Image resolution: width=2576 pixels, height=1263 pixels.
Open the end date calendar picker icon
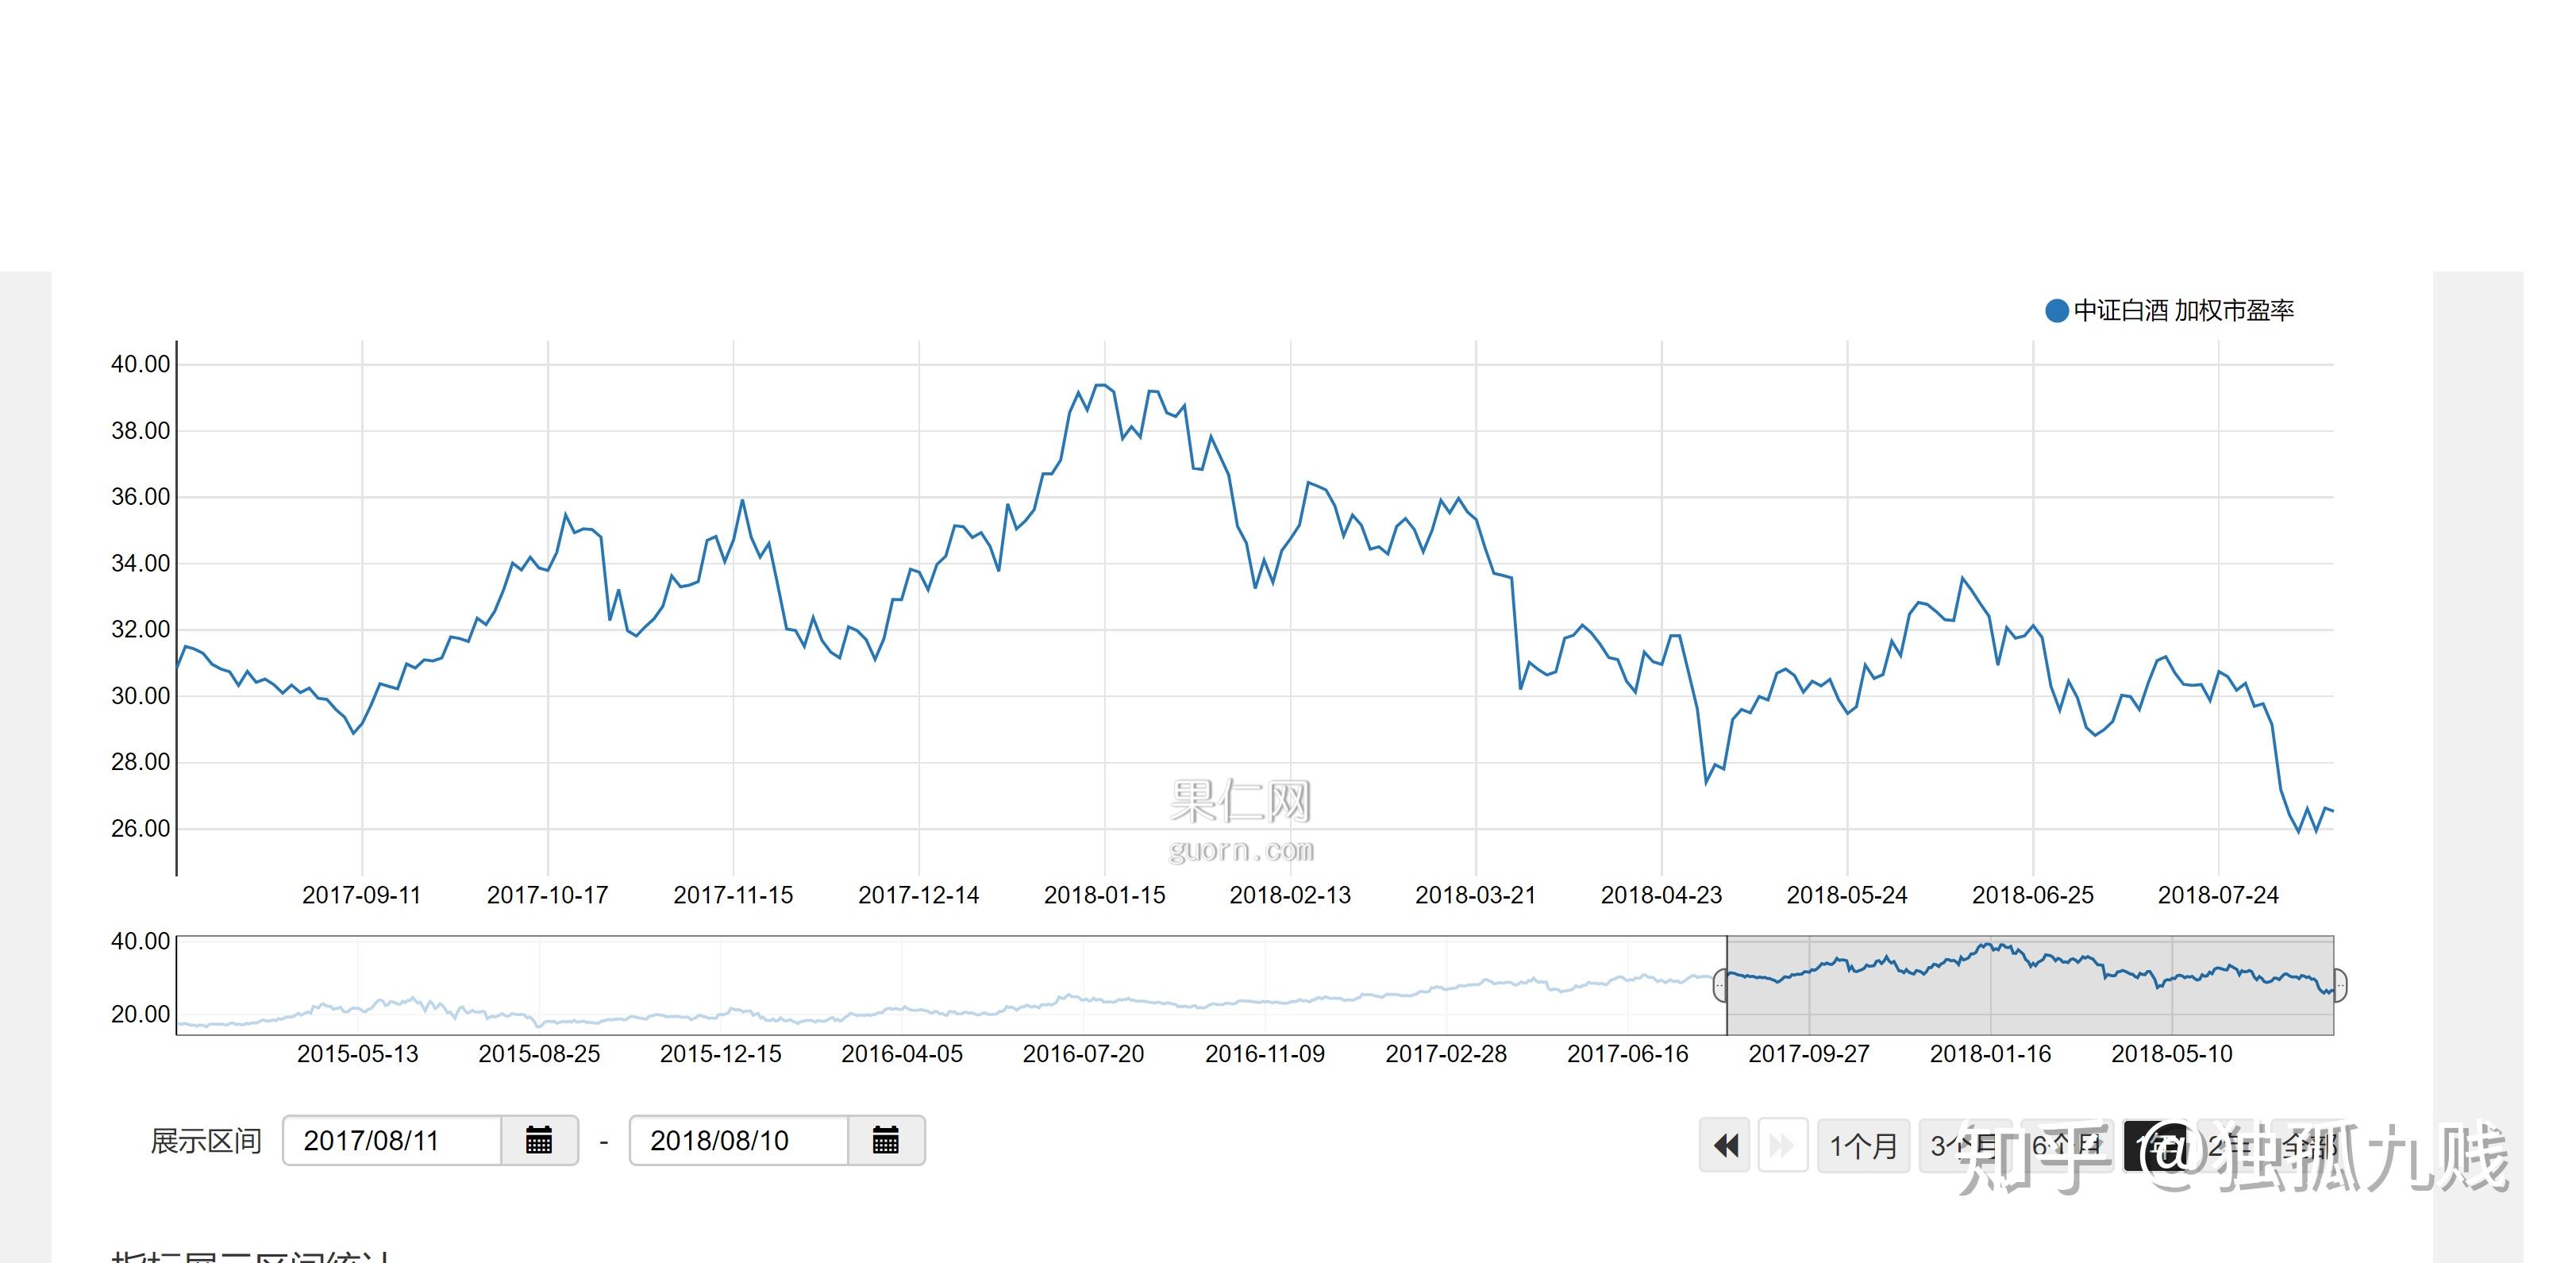pos(885,1140)
